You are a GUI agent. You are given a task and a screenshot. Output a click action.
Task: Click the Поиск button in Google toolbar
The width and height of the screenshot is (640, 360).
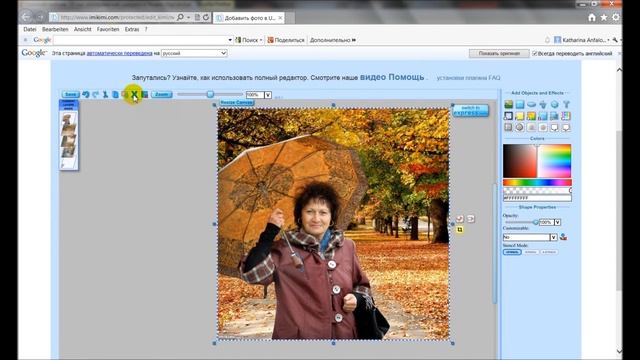pyautogui.click(x=249, y=40)
